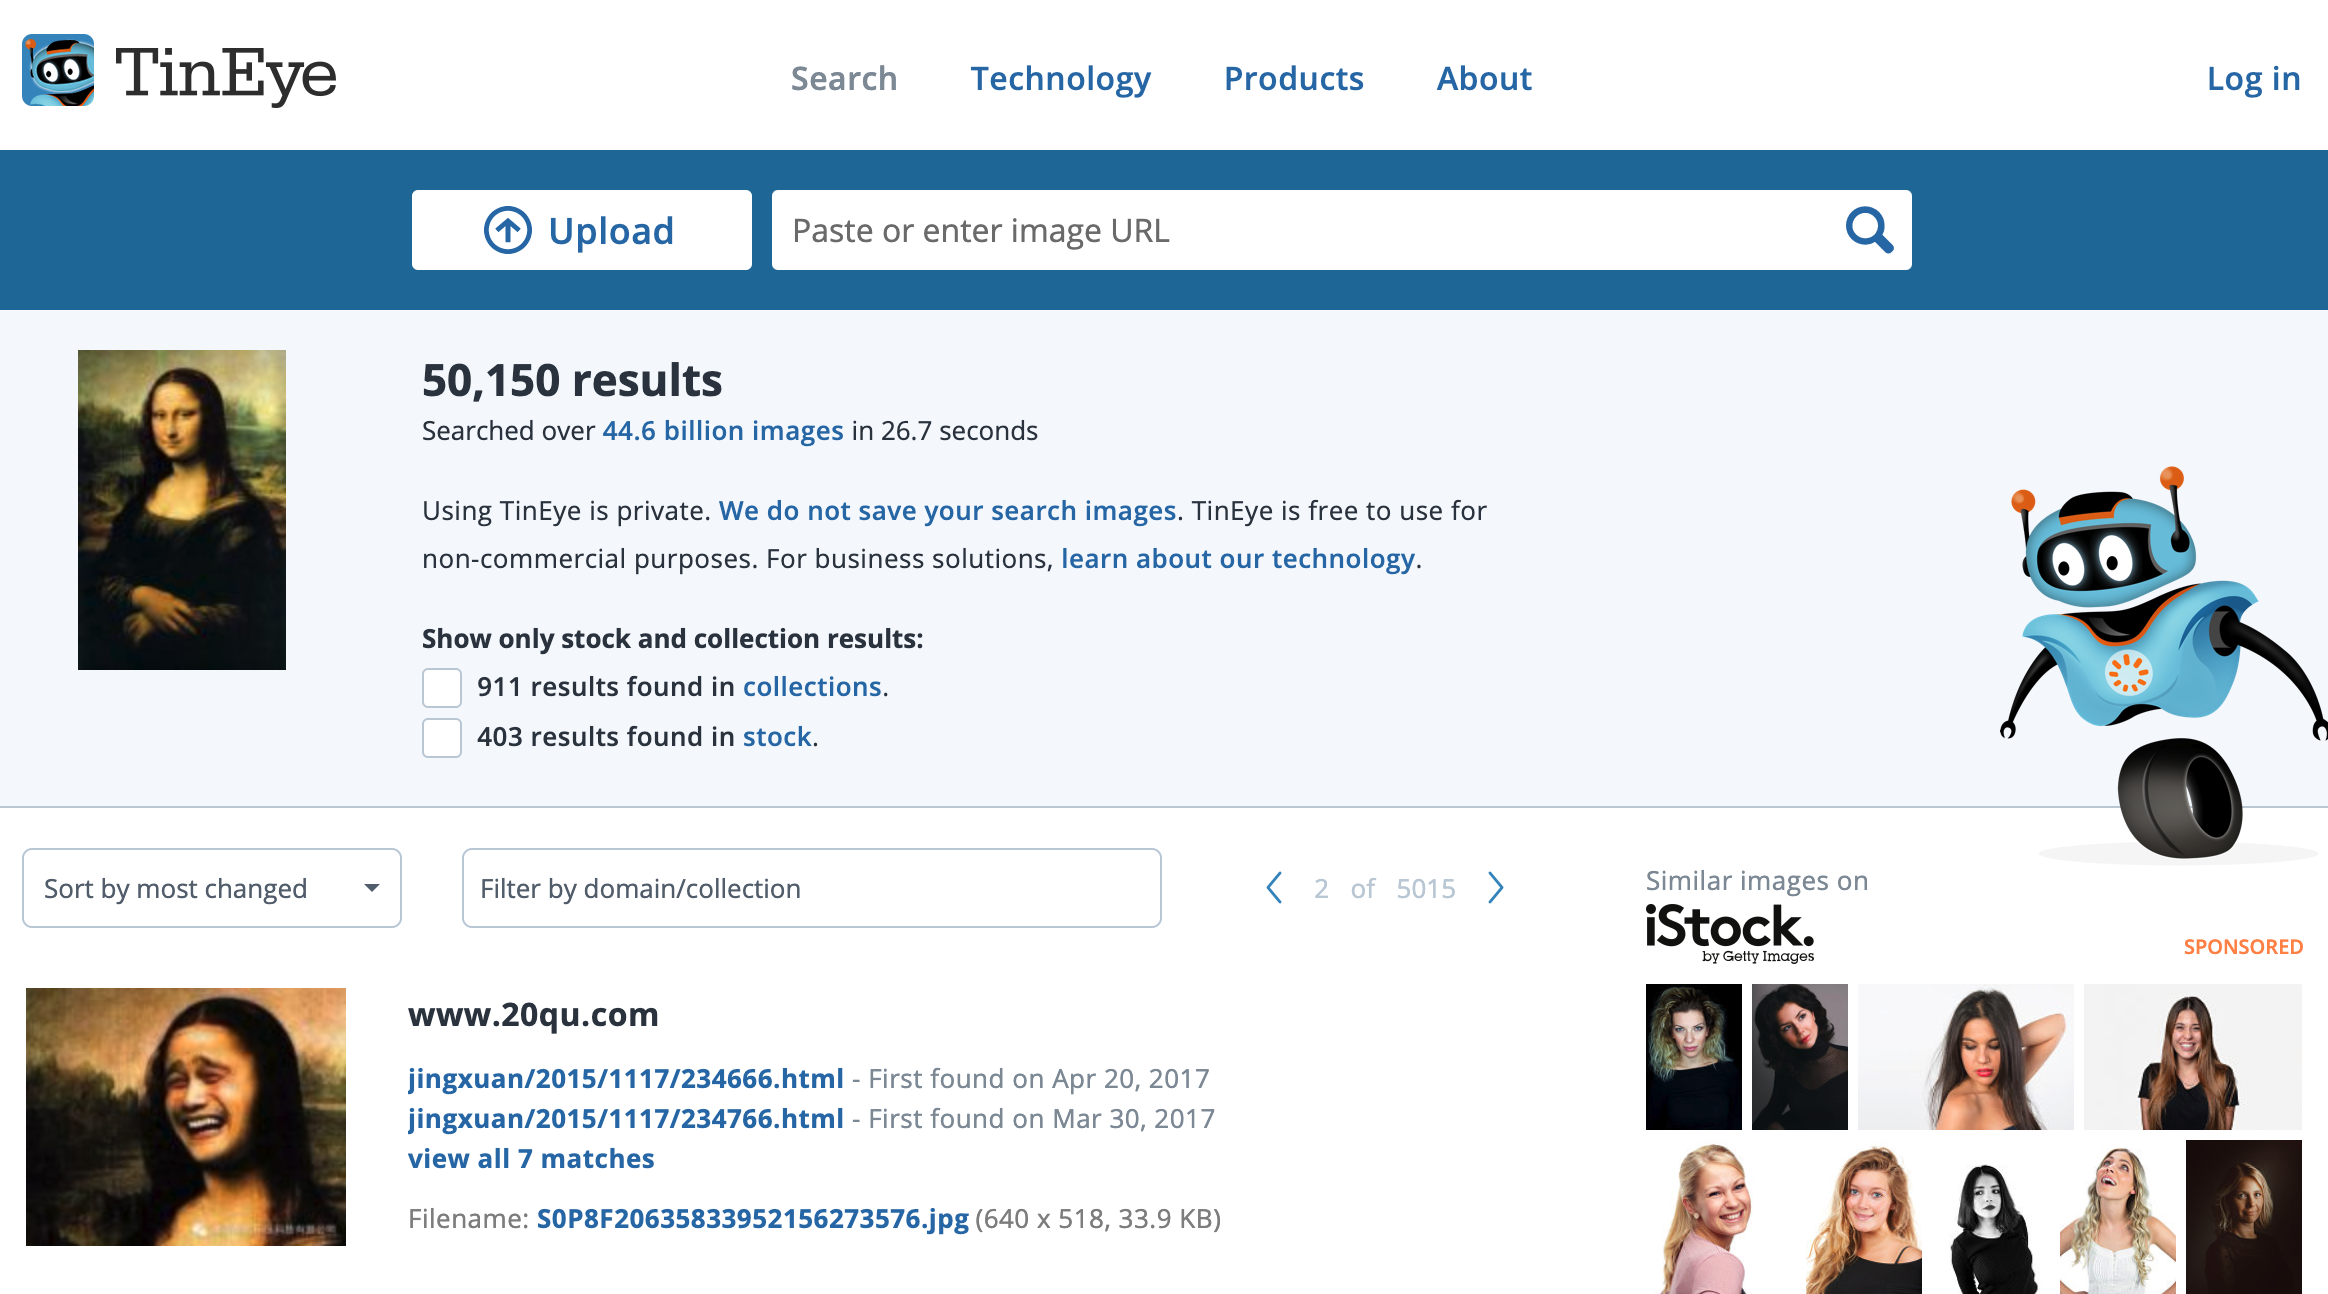Enable the collections results checkbox
Screen dimensions: 2328x1294
click(x=441, y=688)
